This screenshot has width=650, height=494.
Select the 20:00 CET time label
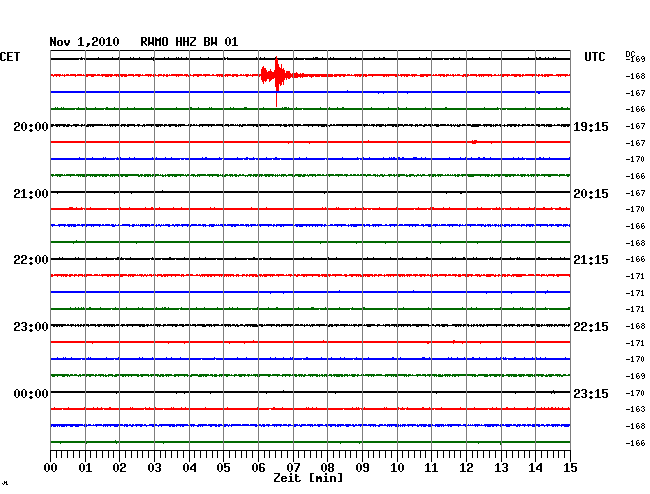point(31,126)
